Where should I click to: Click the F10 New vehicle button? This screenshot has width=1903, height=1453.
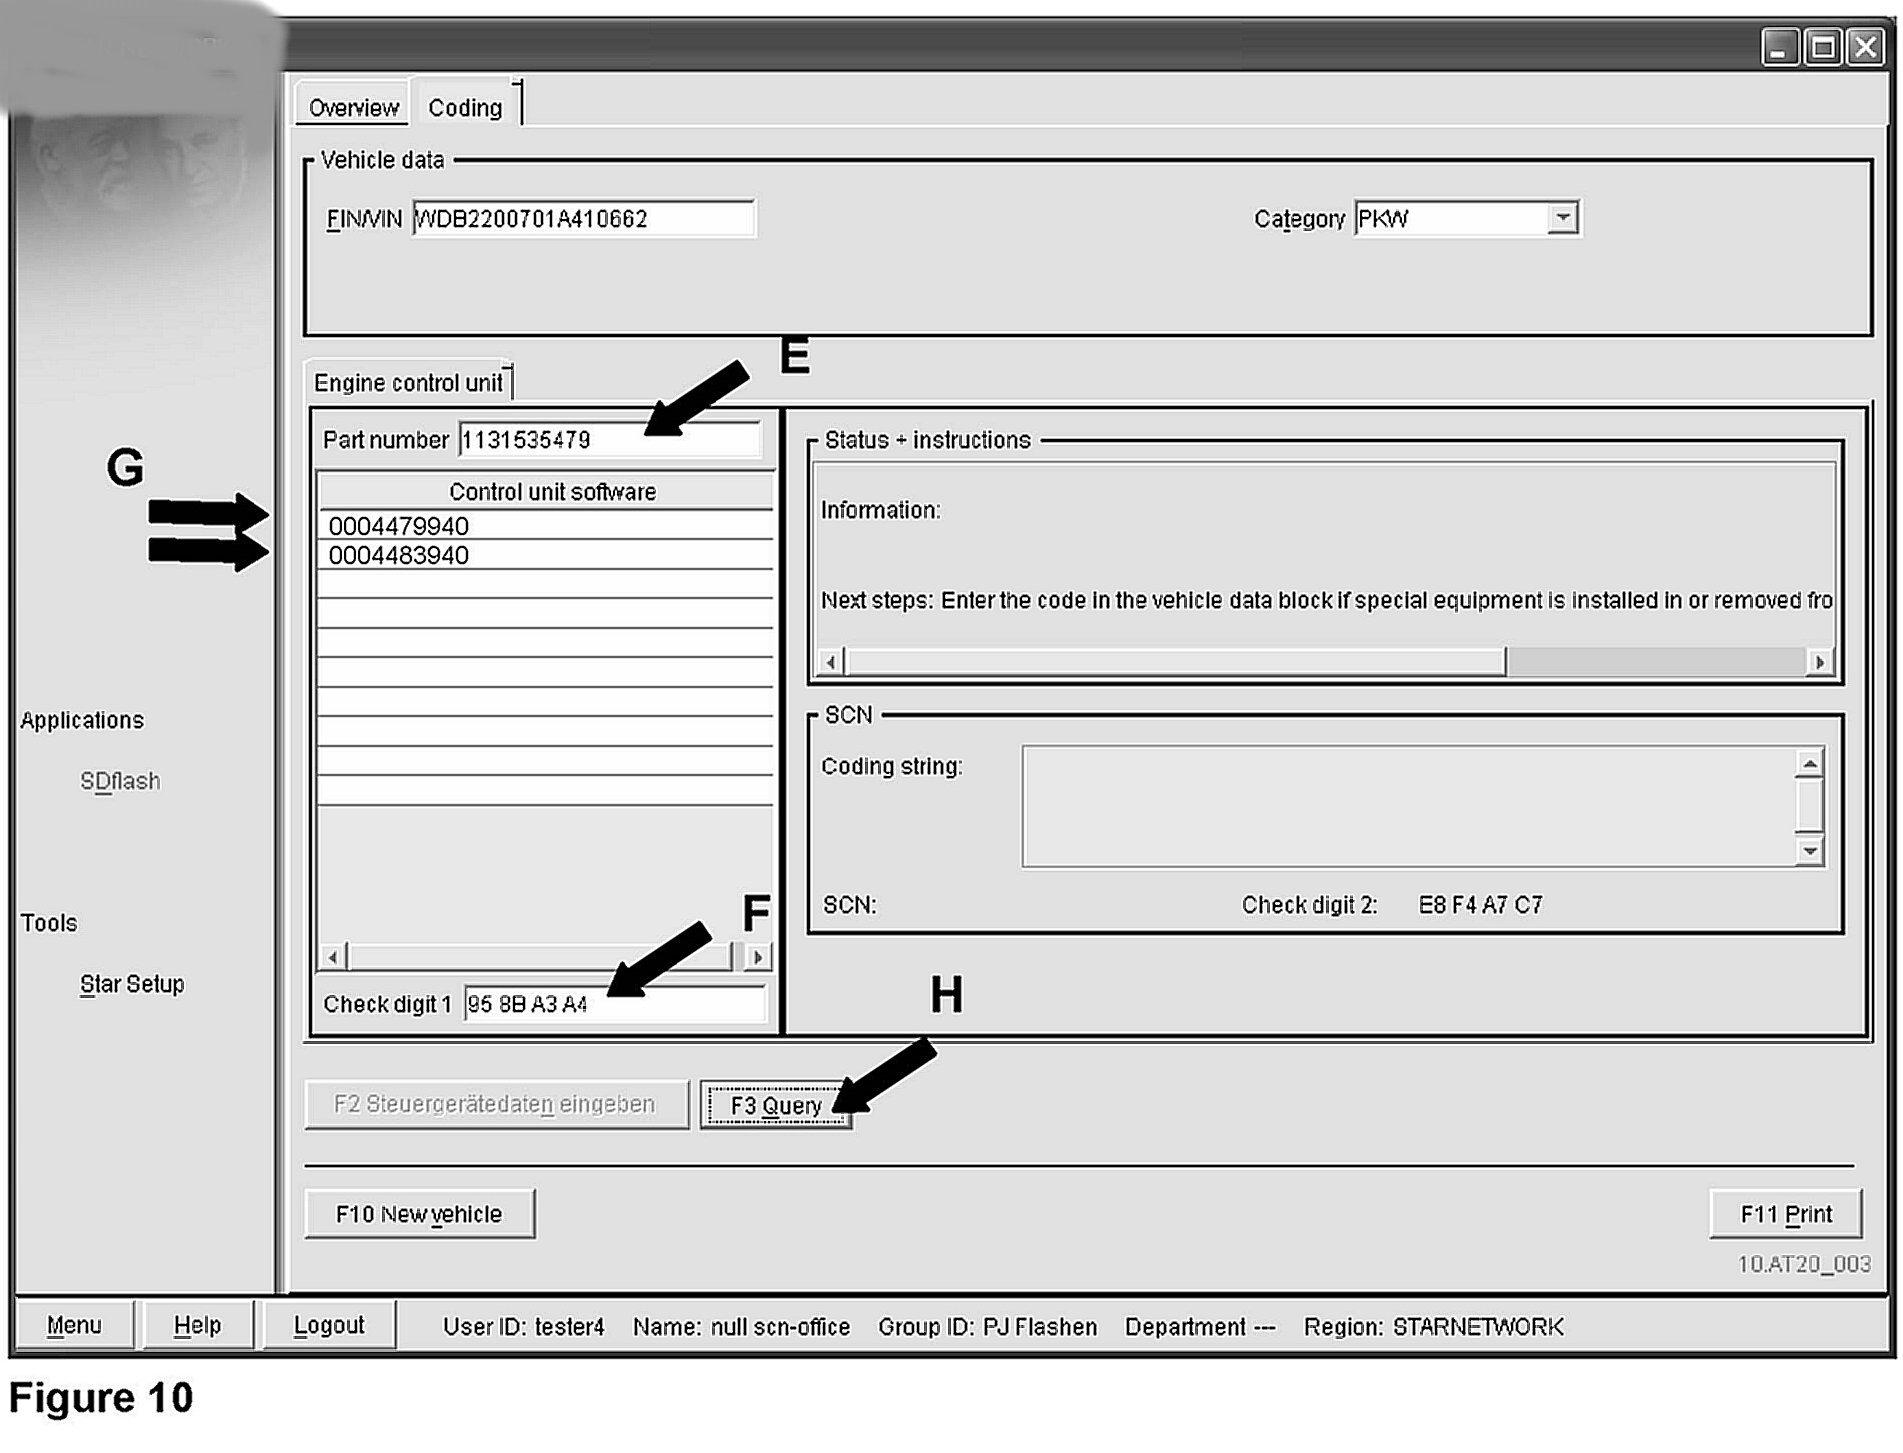[419, 1214]
